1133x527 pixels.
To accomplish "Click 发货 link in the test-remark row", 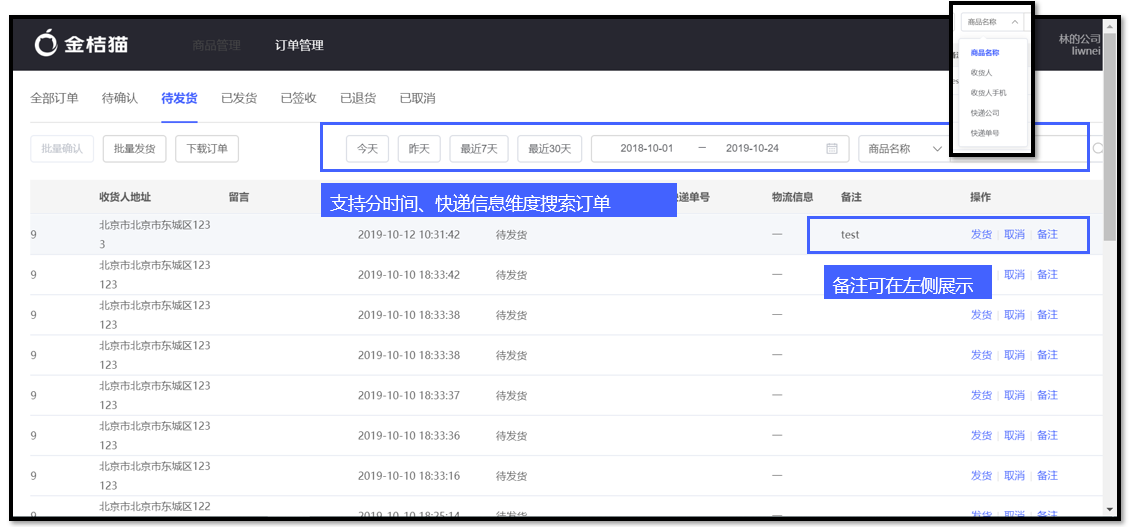I will click(x=981, y=234).
